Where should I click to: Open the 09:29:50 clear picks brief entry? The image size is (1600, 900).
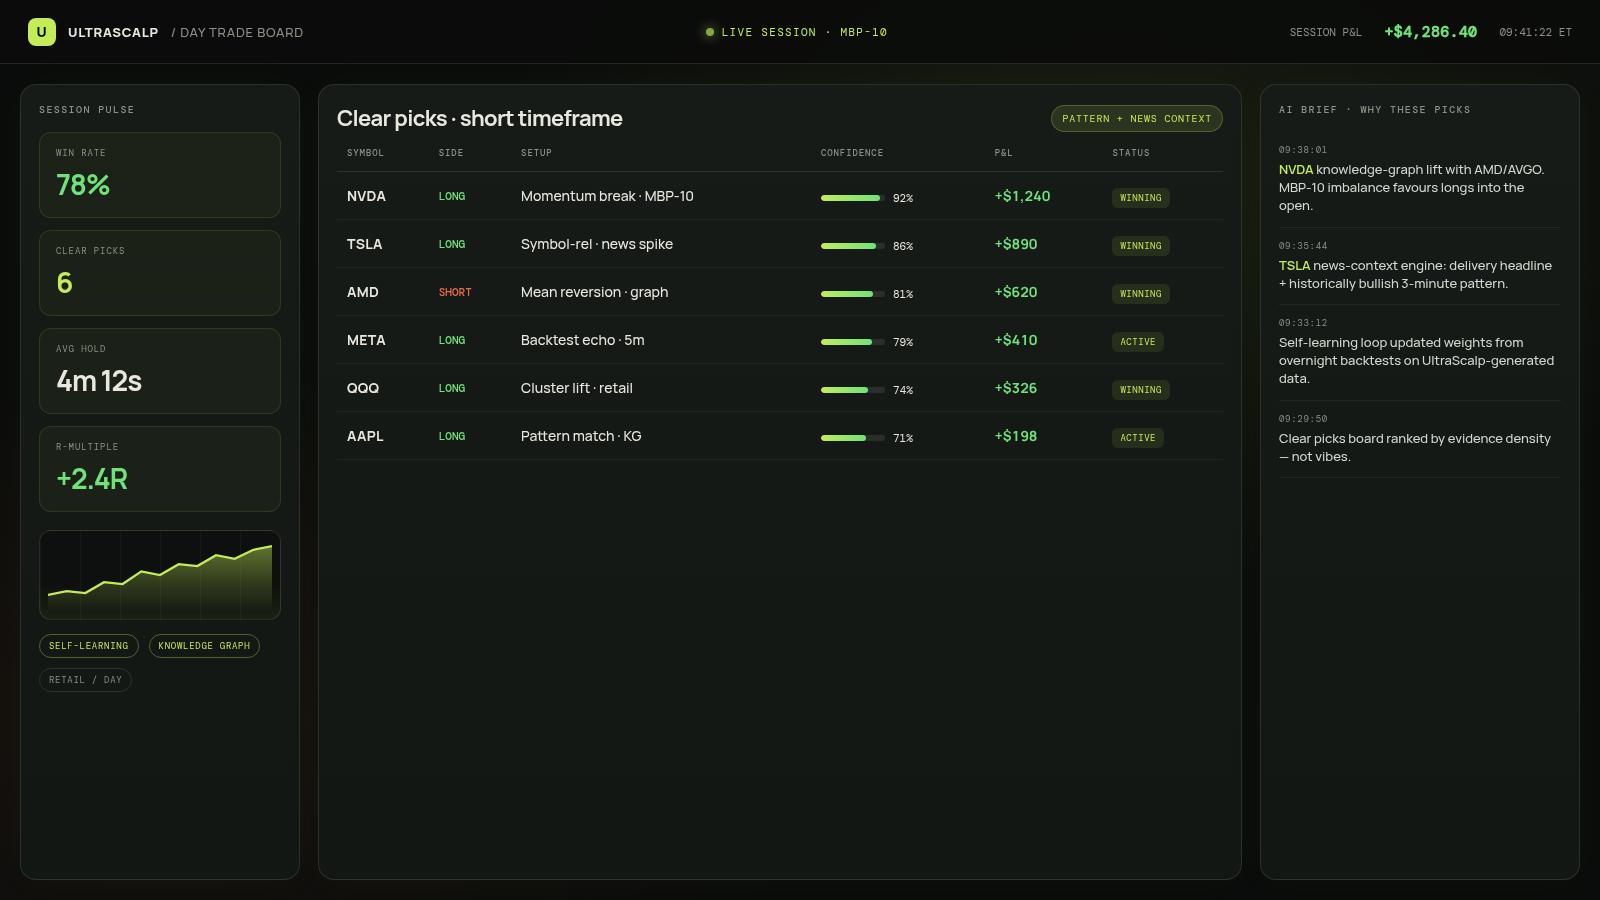(1419, 439)
